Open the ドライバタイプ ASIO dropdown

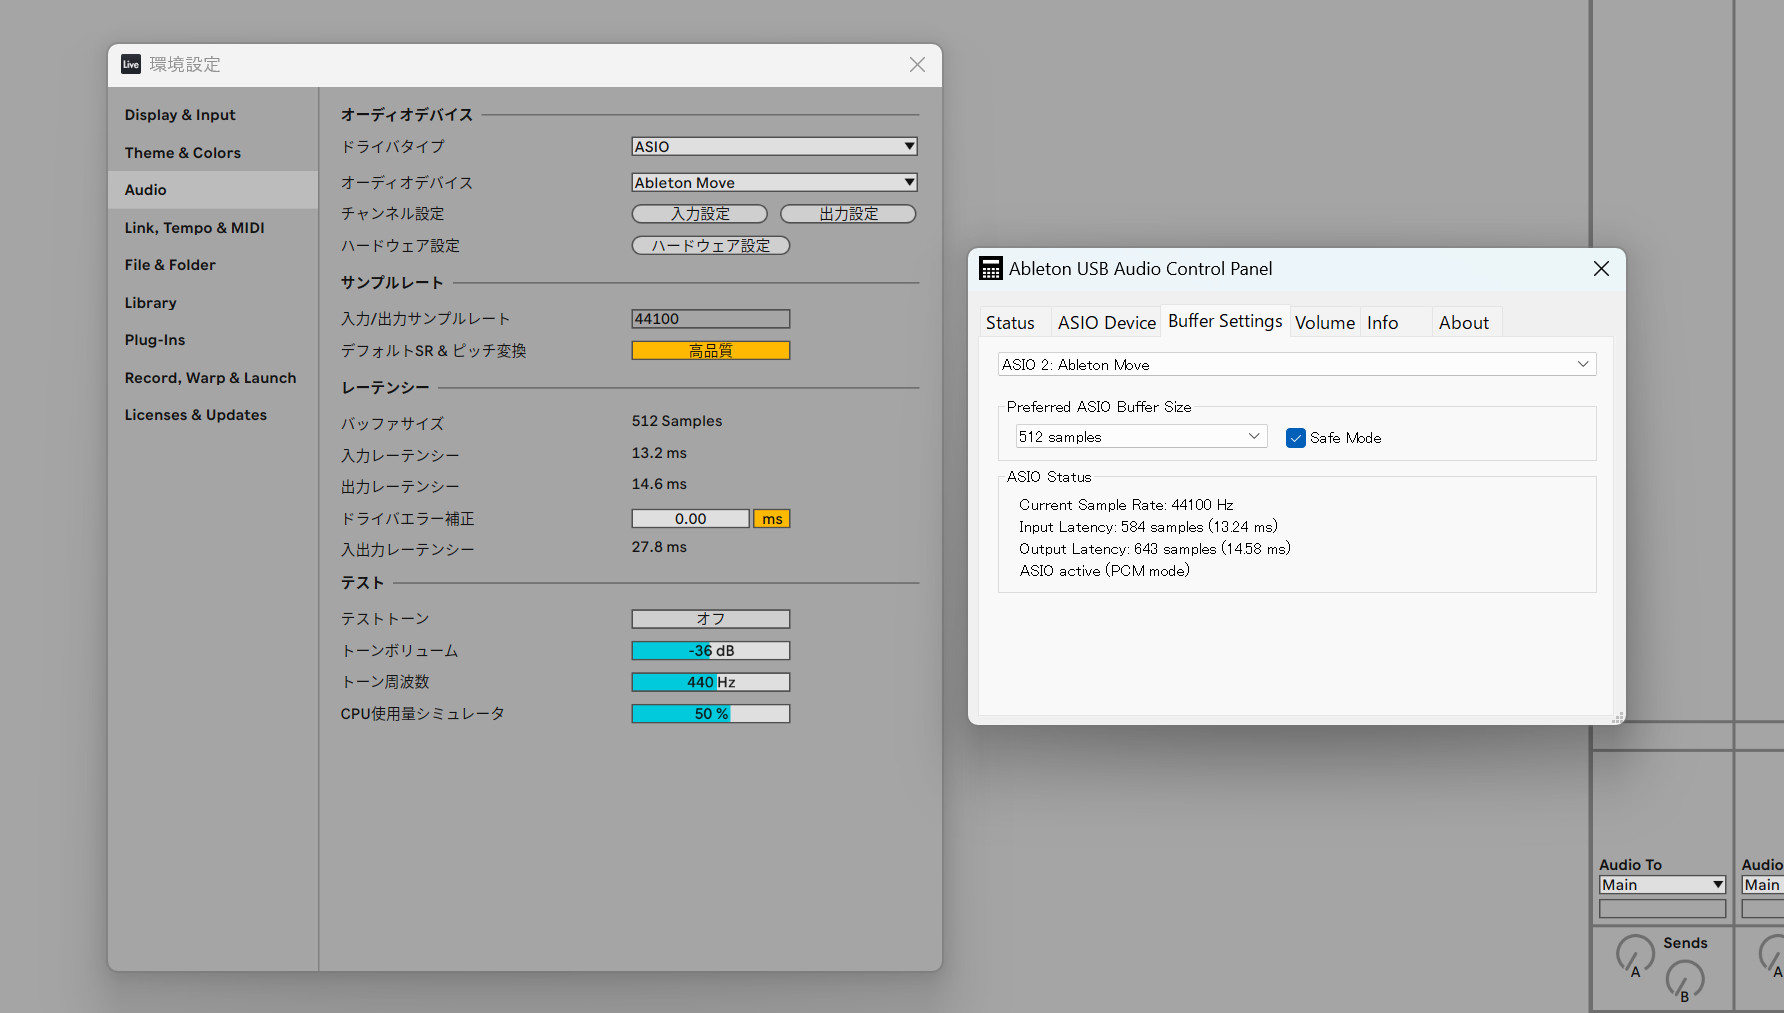(774, 146)
